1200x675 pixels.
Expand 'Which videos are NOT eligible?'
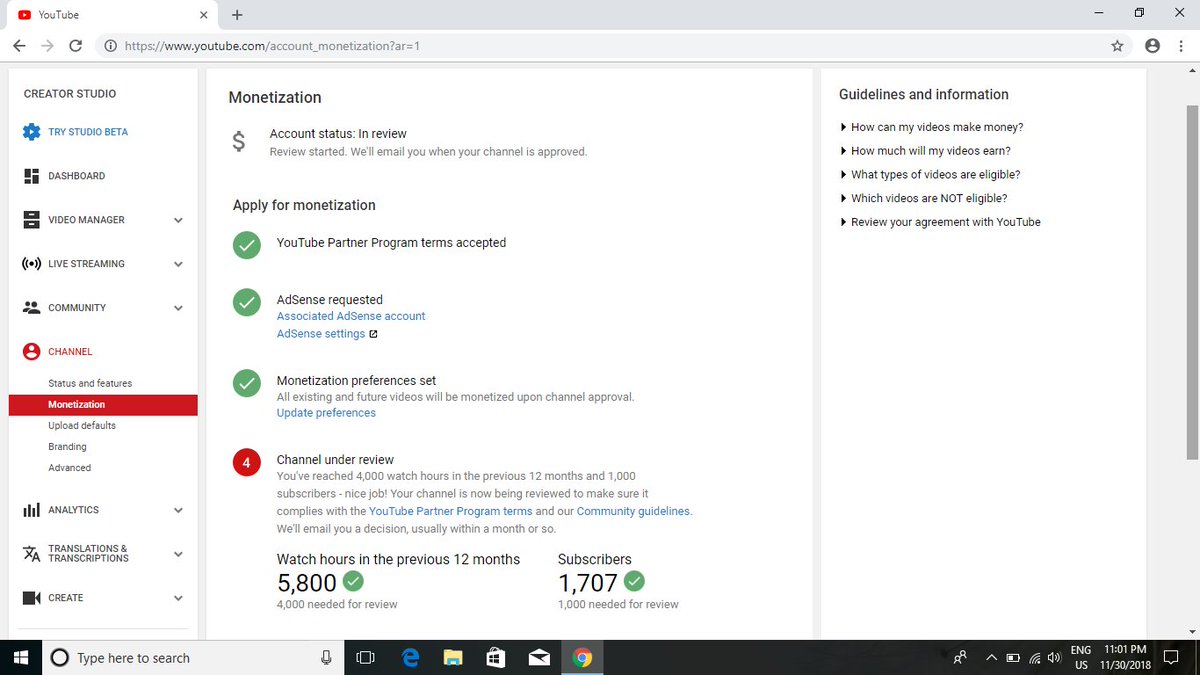pos(924,199)
